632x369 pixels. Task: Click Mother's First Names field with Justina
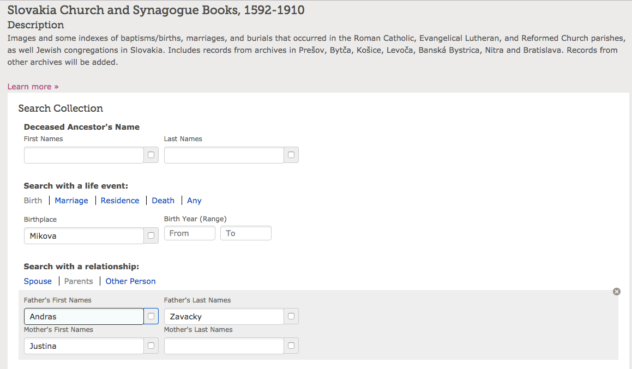tap(83, 346)
